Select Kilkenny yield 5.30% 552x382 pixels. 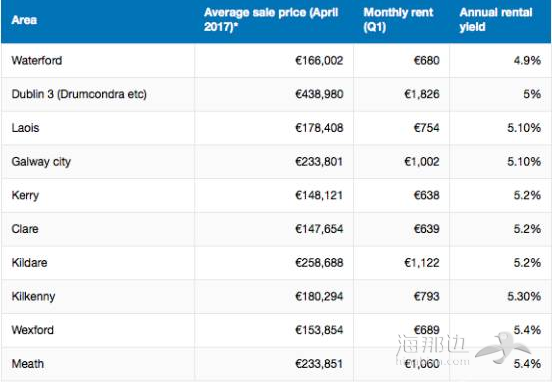524,296
